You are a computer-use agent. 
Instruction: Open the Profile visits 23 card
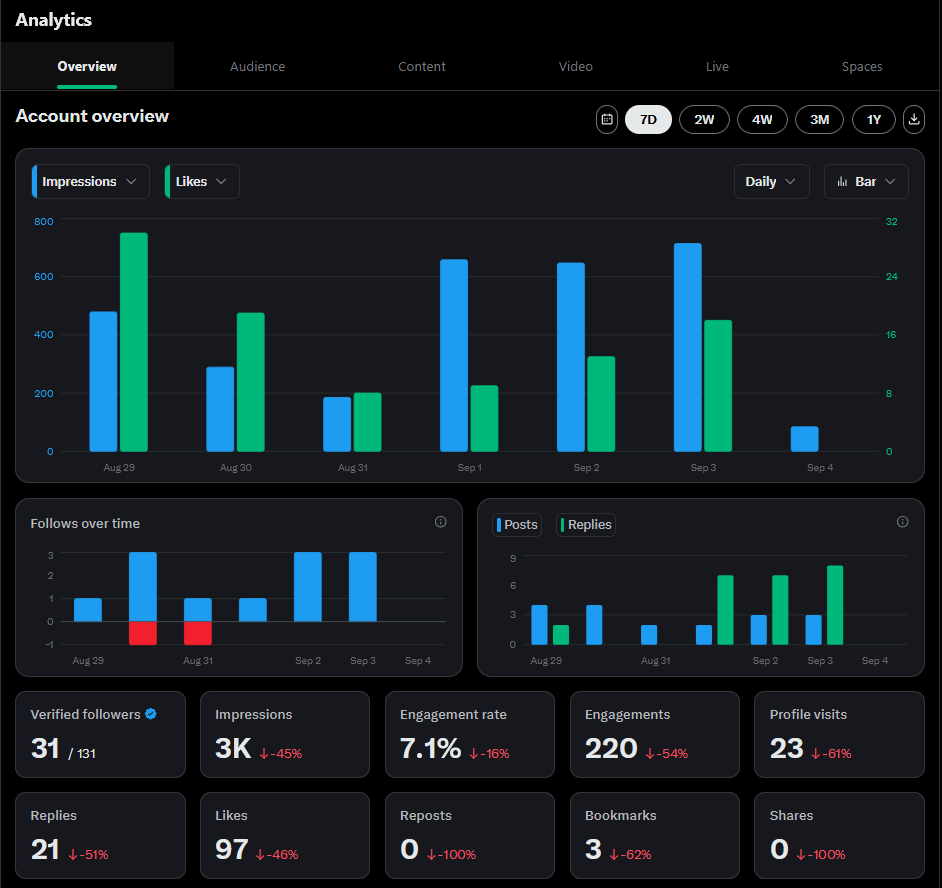point(839,734)
